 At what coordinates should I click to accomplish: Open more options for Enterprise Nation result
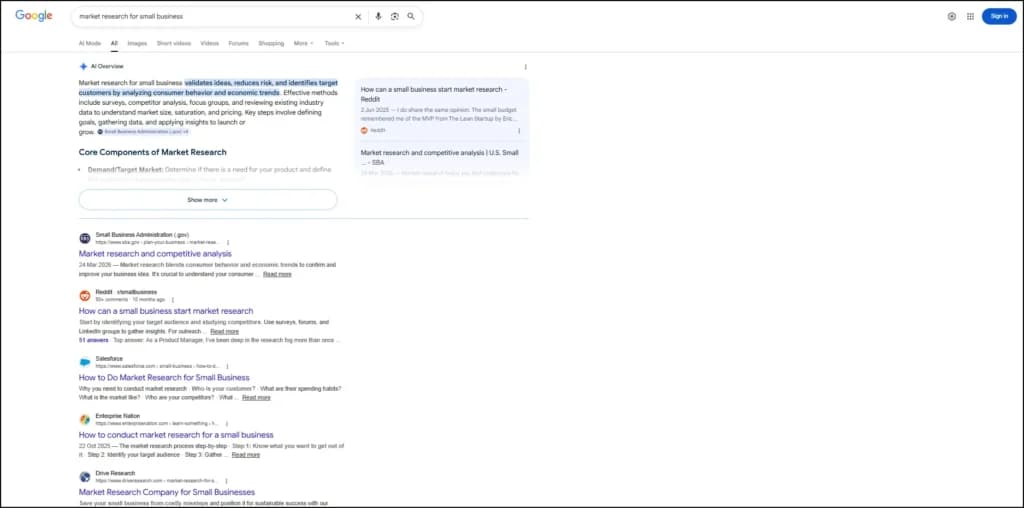pos(227,424)
